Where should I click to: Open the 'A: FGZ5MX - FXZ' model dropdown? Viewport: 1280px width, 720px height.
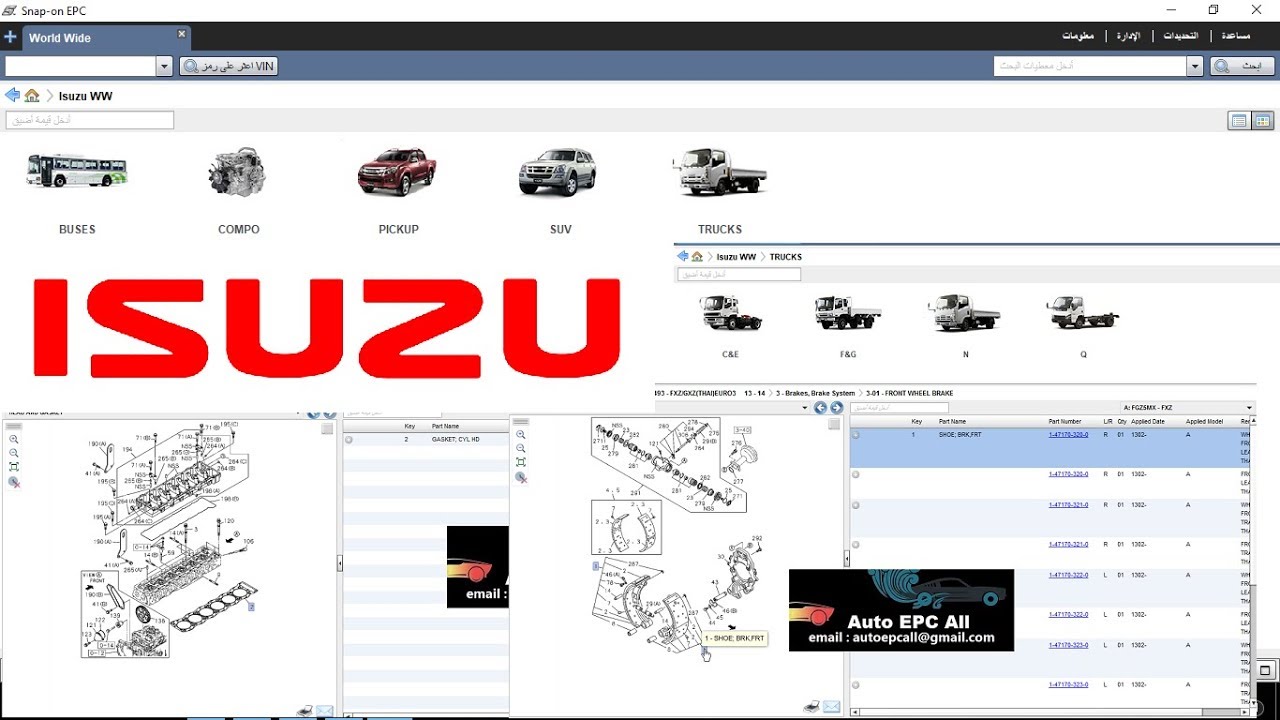tap(1188, 408)
